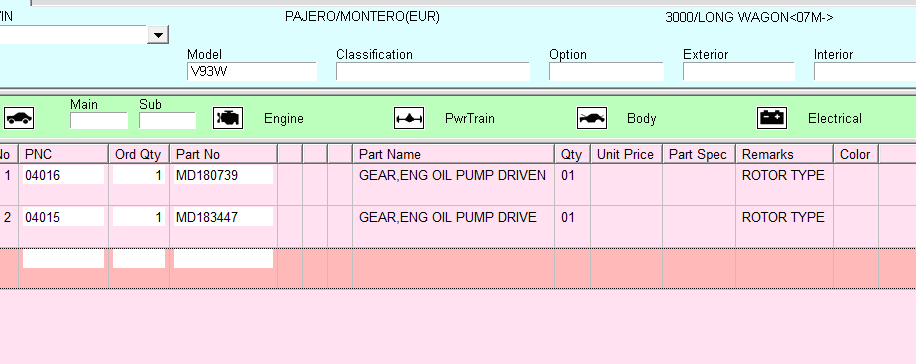Click empty Part No field in new row
916x364 pixels.
(x=223, y=259)
